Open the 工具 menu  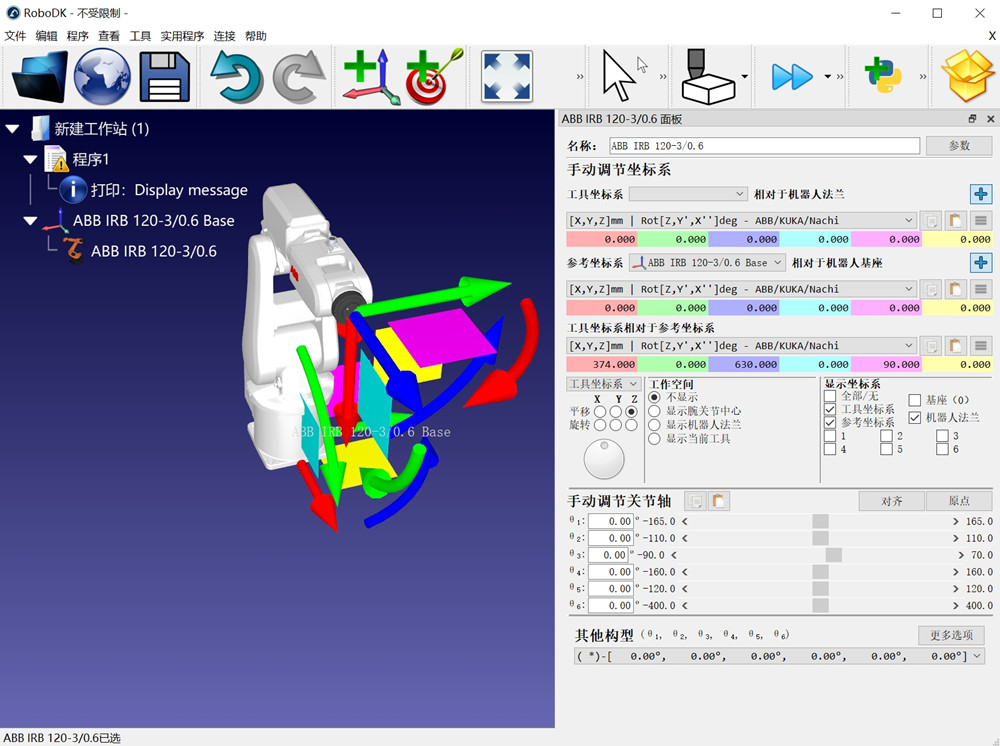140,36
